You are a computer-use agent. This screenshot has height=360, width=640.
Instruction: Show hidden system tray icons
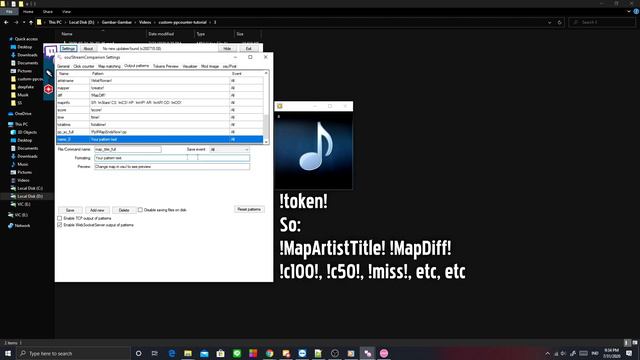pos(547,353)
